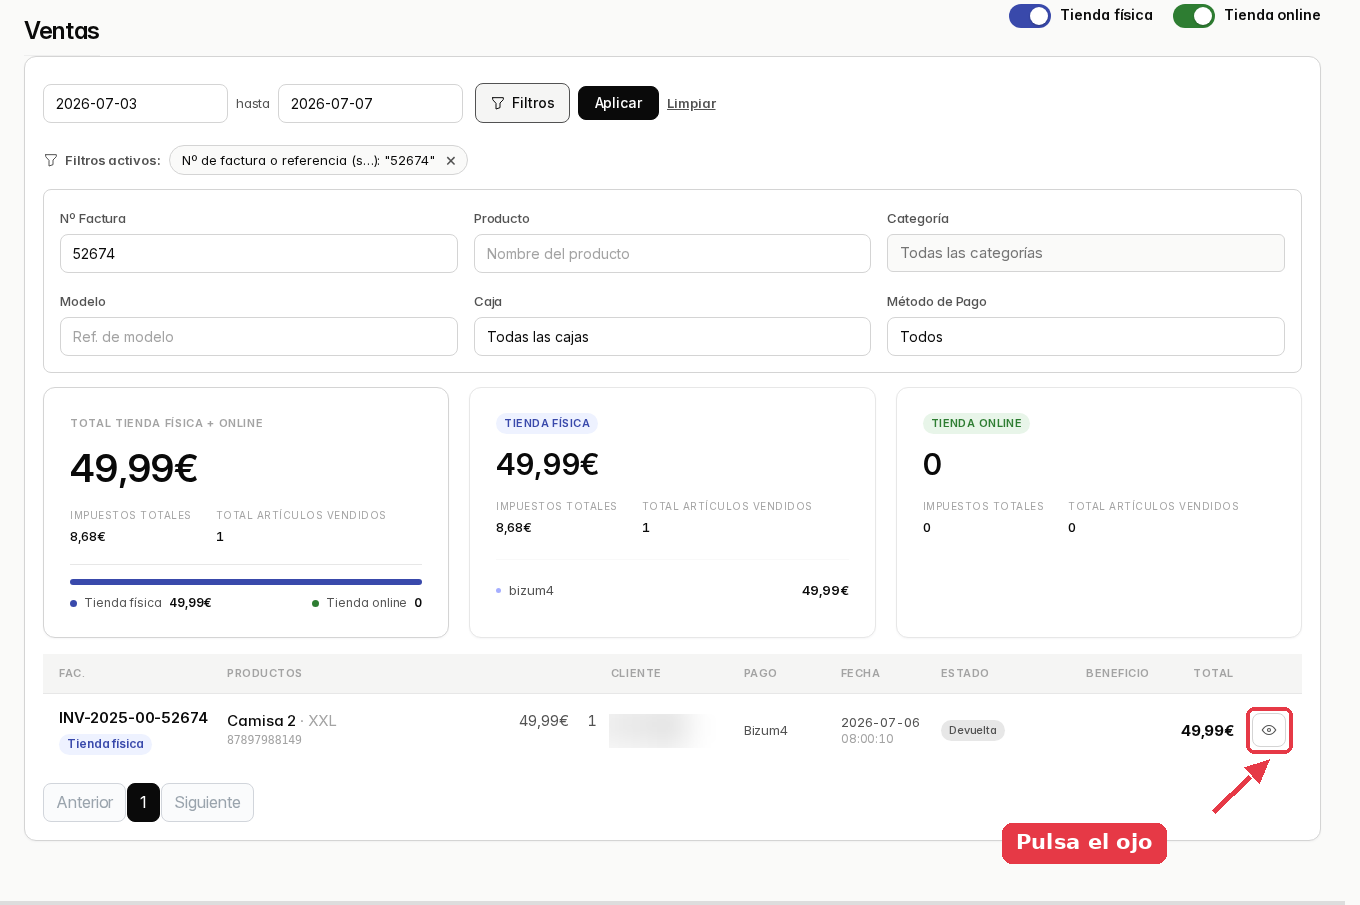The image size is (1360, 905).
Task: Open the Método de Pago dropdown
Action: [x=1086, y=337]
